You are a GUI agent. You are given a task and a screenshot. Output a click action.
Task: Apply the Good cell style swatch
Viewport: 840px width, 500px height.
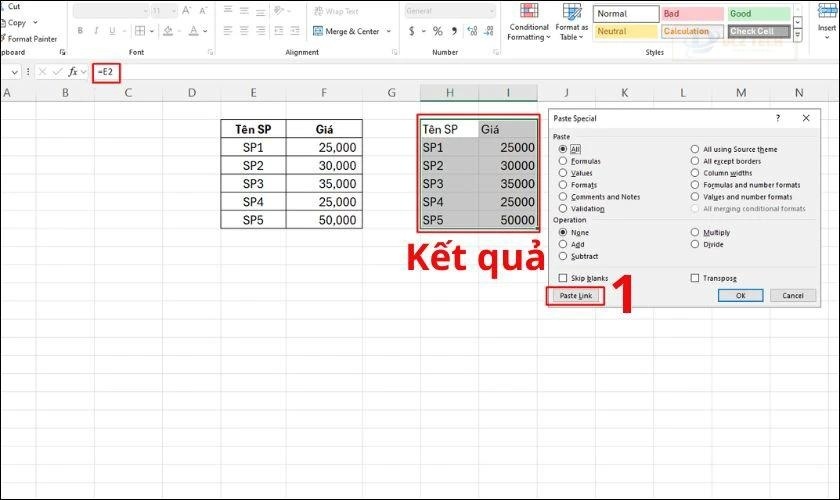[x=759, y=13]
